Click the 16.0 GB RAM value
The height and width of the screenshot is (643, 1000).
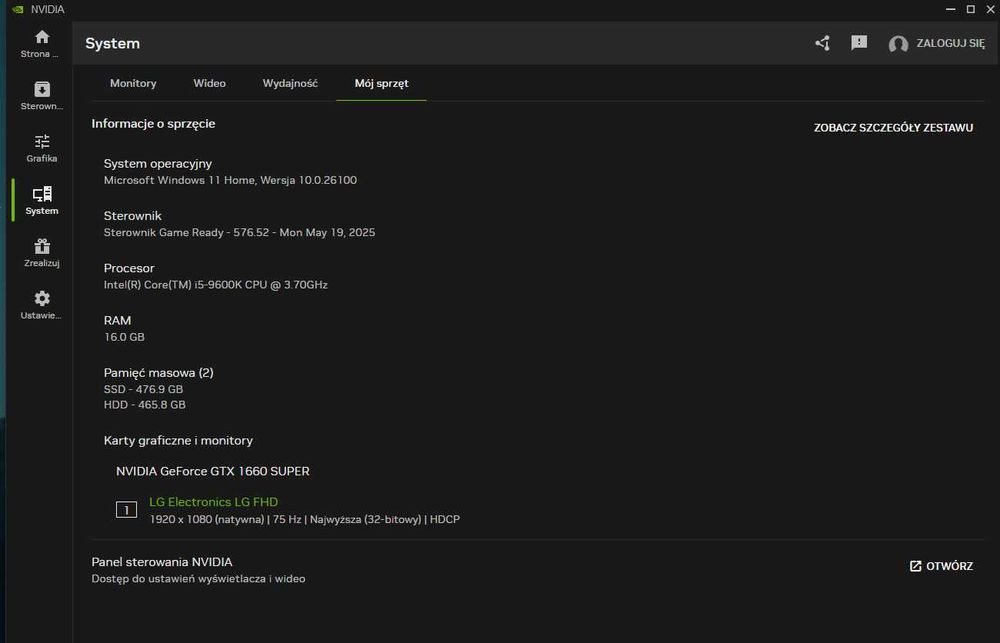click(x=124, y=337)
